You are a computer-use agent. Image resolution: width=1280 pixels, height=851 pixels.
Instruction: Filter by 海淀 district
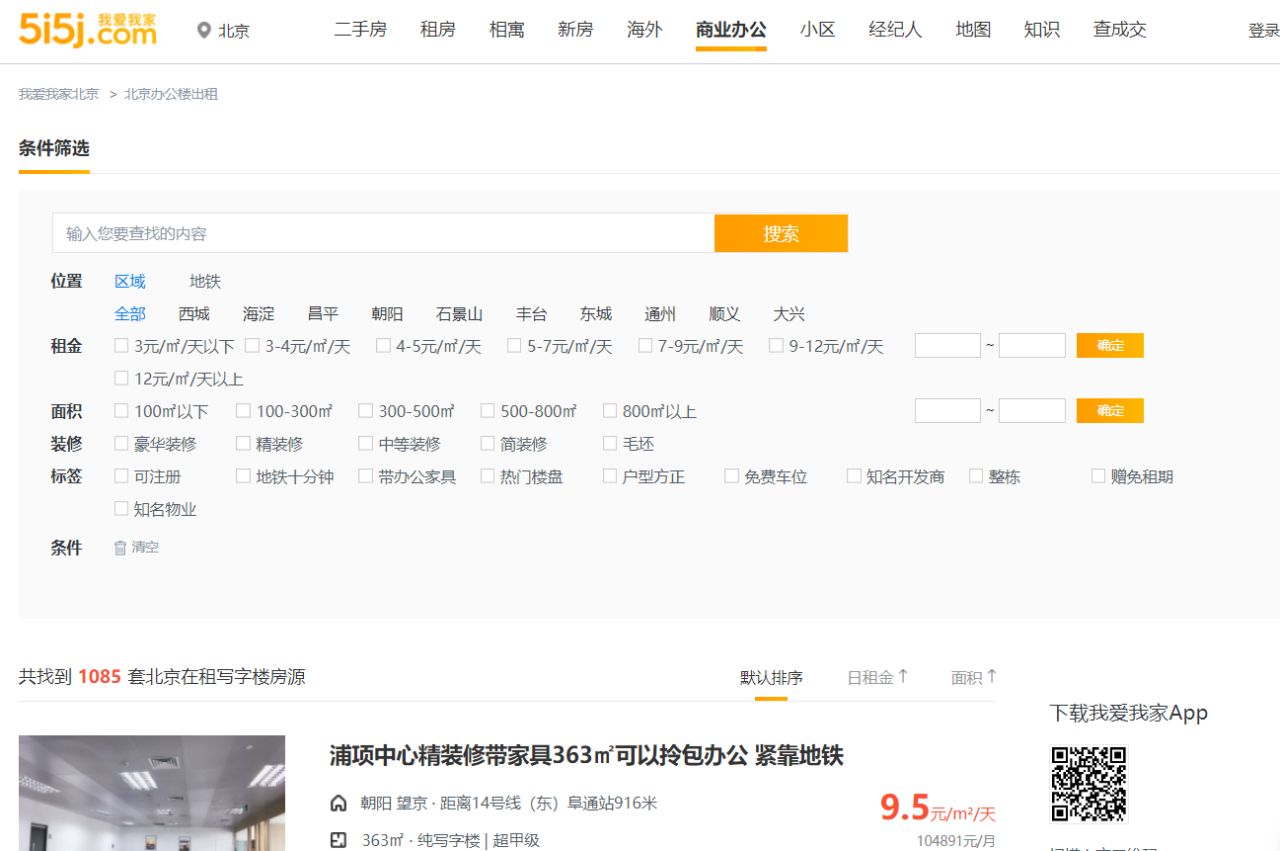[258, 314]
